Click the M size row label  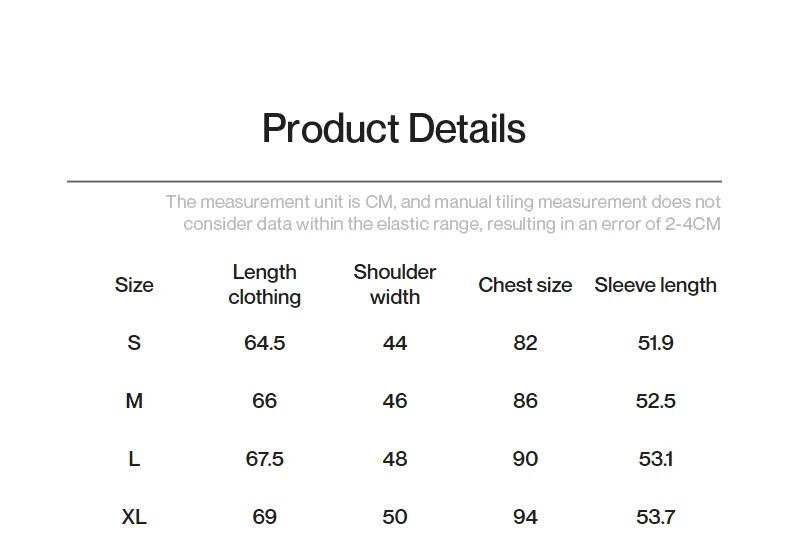coord(134,401)
